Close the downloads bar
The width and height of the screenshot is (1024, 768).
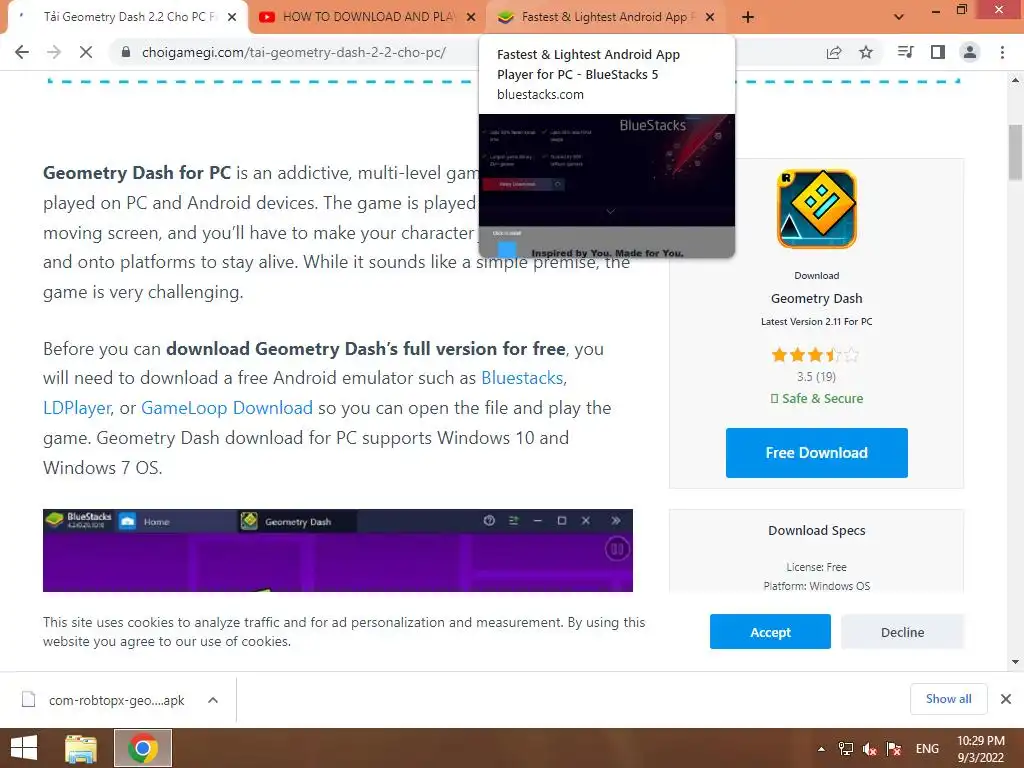point(1006,699)
